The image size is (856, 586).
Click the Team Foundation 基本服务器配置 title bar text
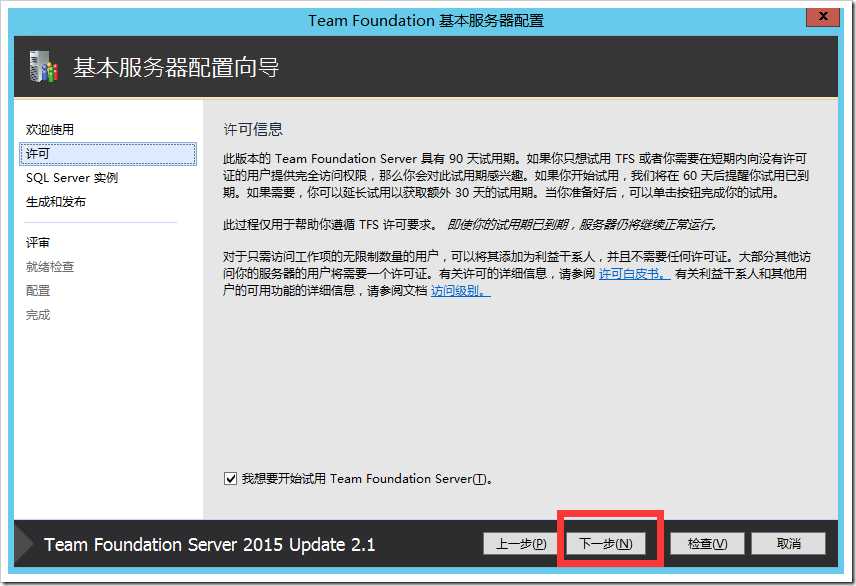tap(426, 21)
